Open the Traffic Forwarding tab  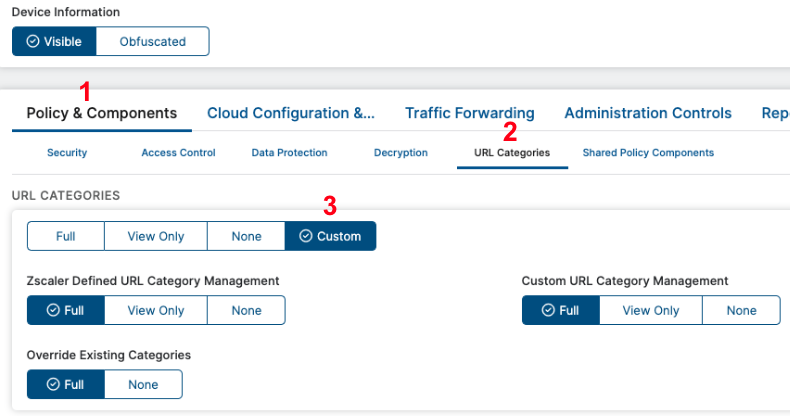[469, 114]
